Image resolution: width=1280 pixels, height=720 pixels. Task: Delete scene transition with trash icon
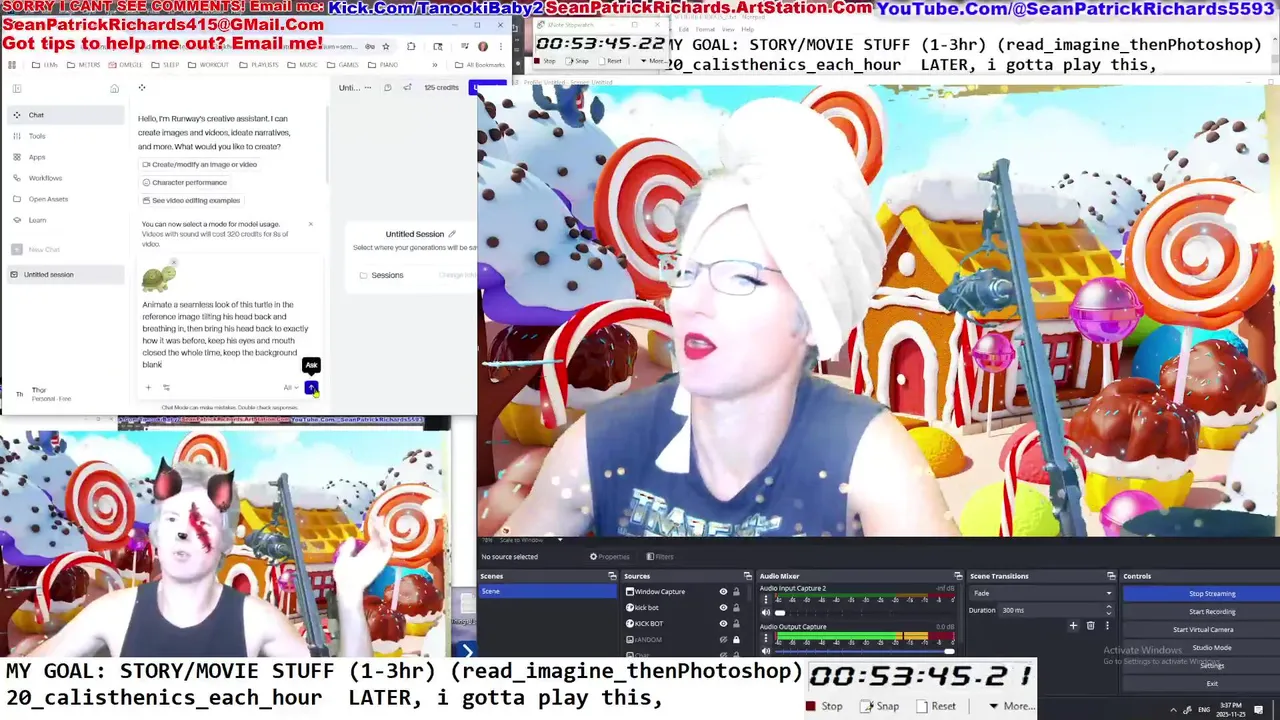1090,626
